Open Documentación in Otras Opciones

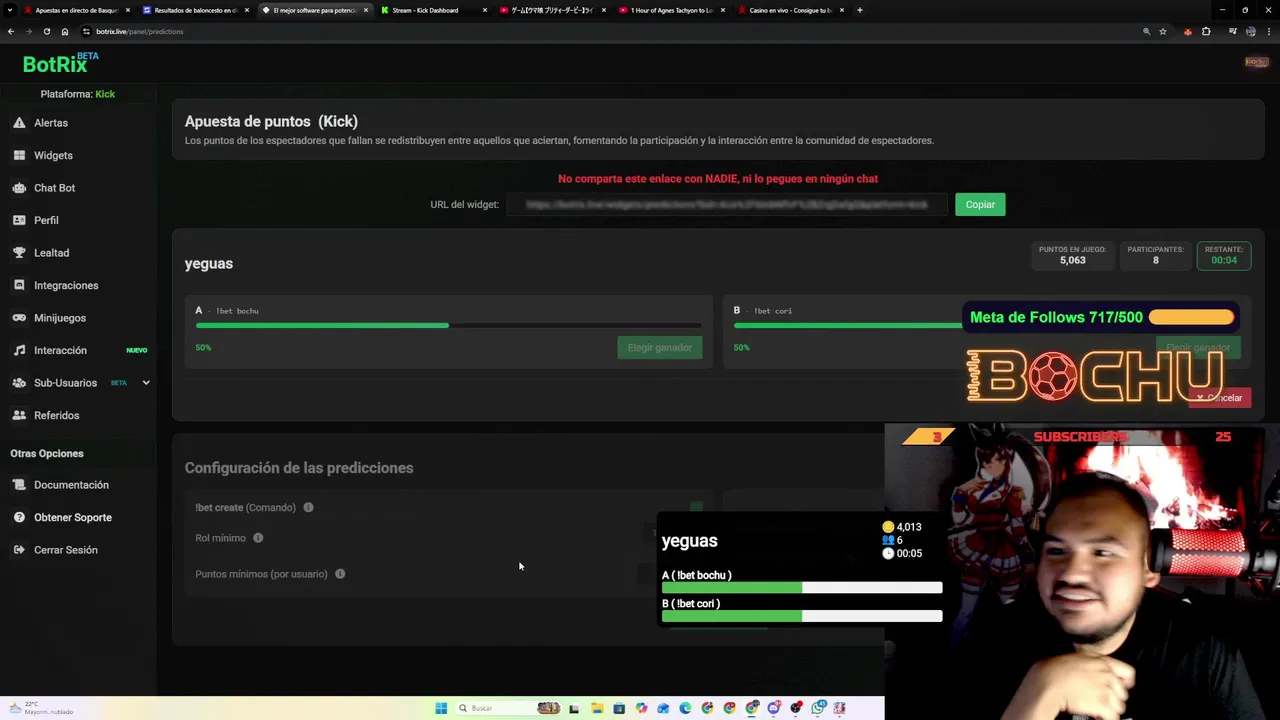tap(70, 485)
